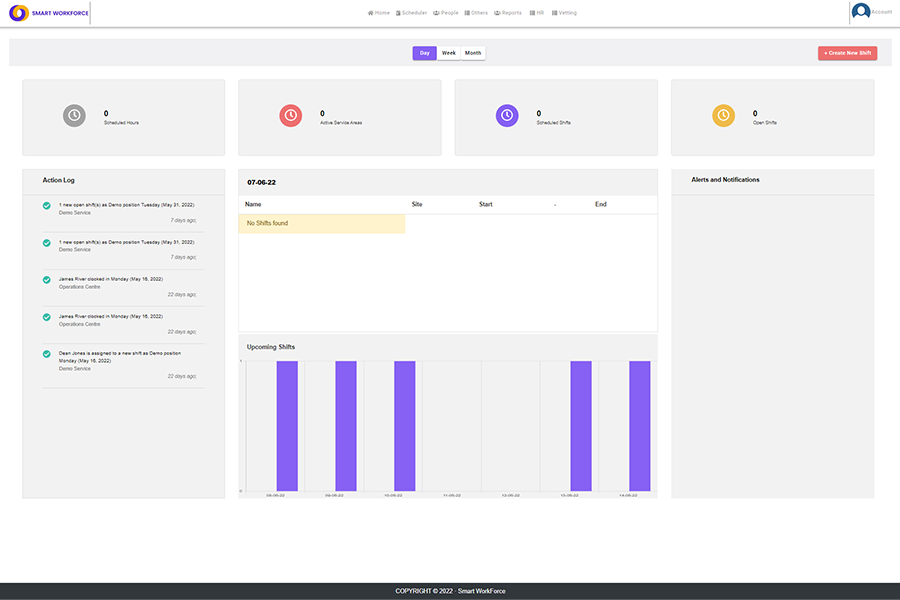
Task: Click the Create New Shift button
Action: pos(847,52)
